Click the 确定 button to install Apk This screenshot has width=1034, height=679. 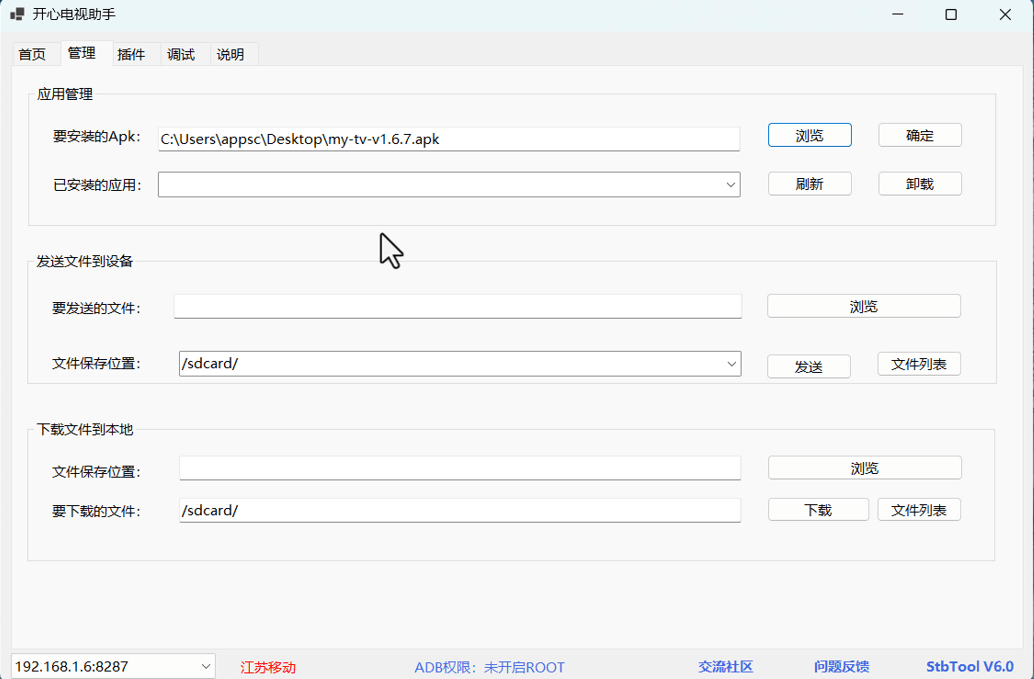(920, 135)
